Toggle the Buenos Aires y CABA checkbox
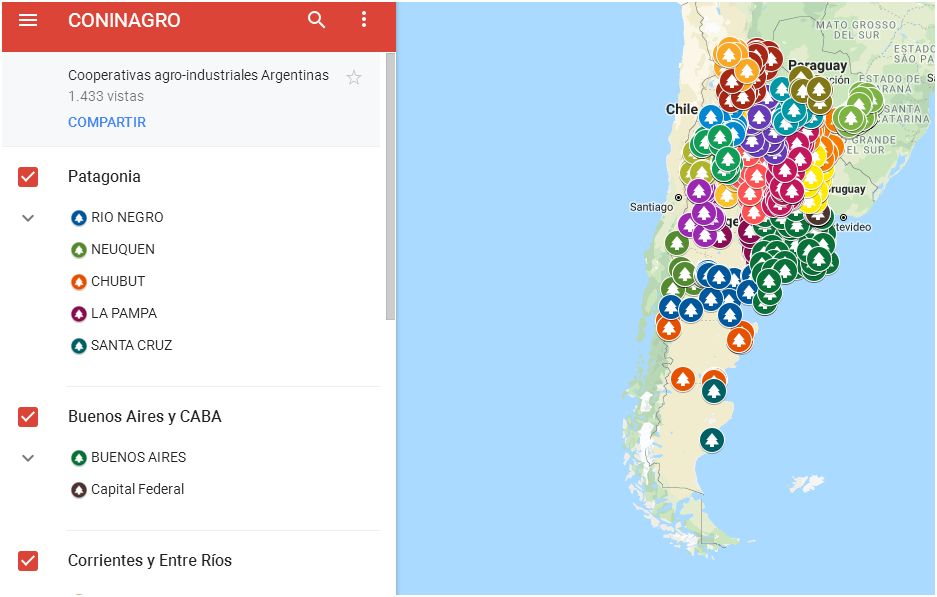 (28, 417)
